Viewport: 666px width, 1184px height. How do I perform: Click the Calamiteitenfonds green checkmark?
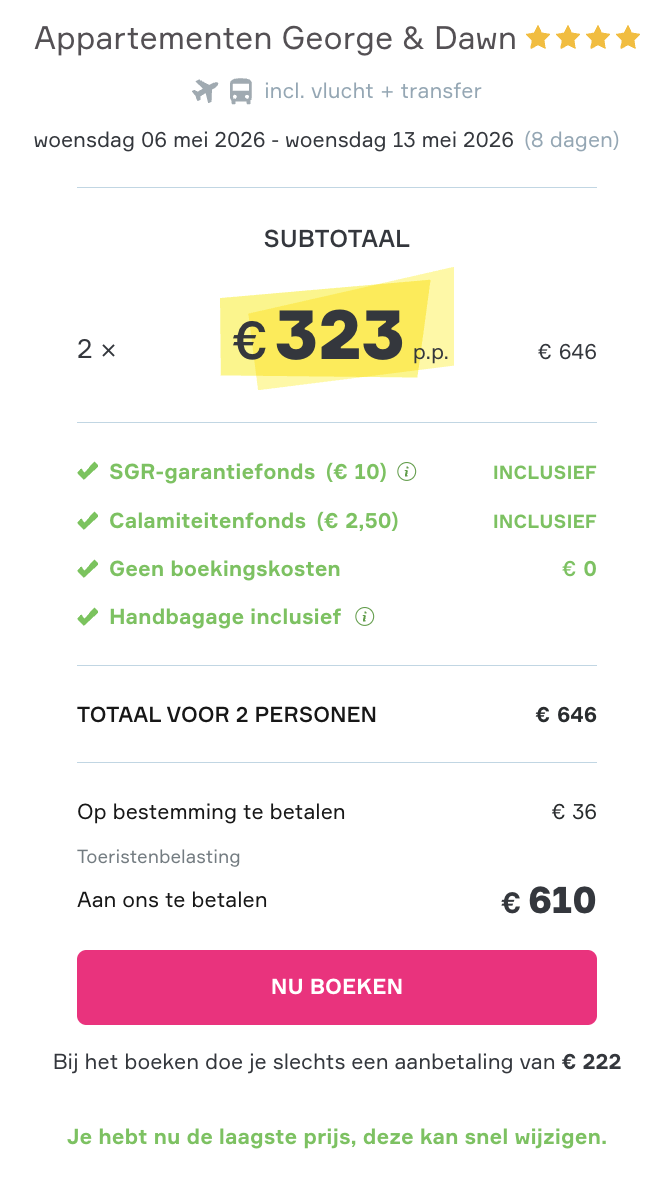[87, 521]
